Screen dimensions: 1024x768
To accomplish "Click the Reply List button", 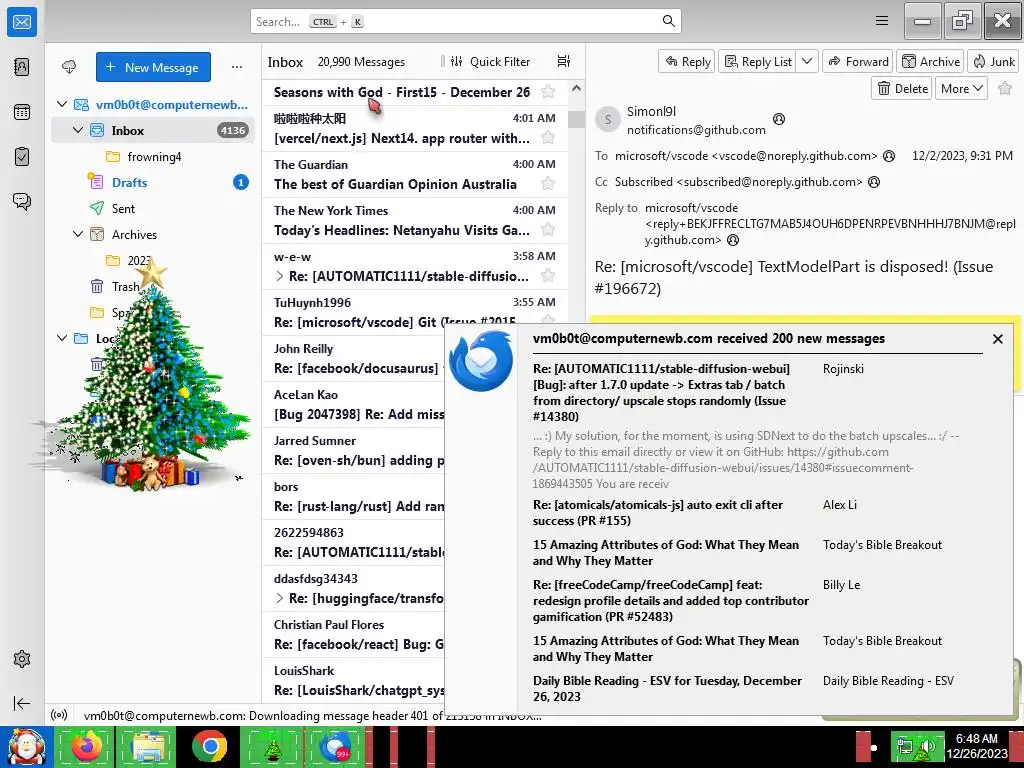I will (759, 61).
